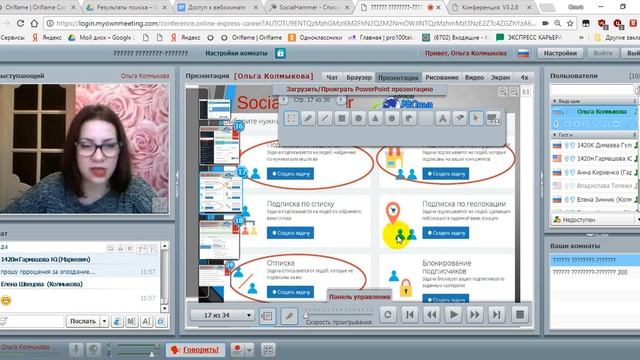Toggle the slide thumbnails panel button
The image size is (640, 360).
click(x=267, y=316)
